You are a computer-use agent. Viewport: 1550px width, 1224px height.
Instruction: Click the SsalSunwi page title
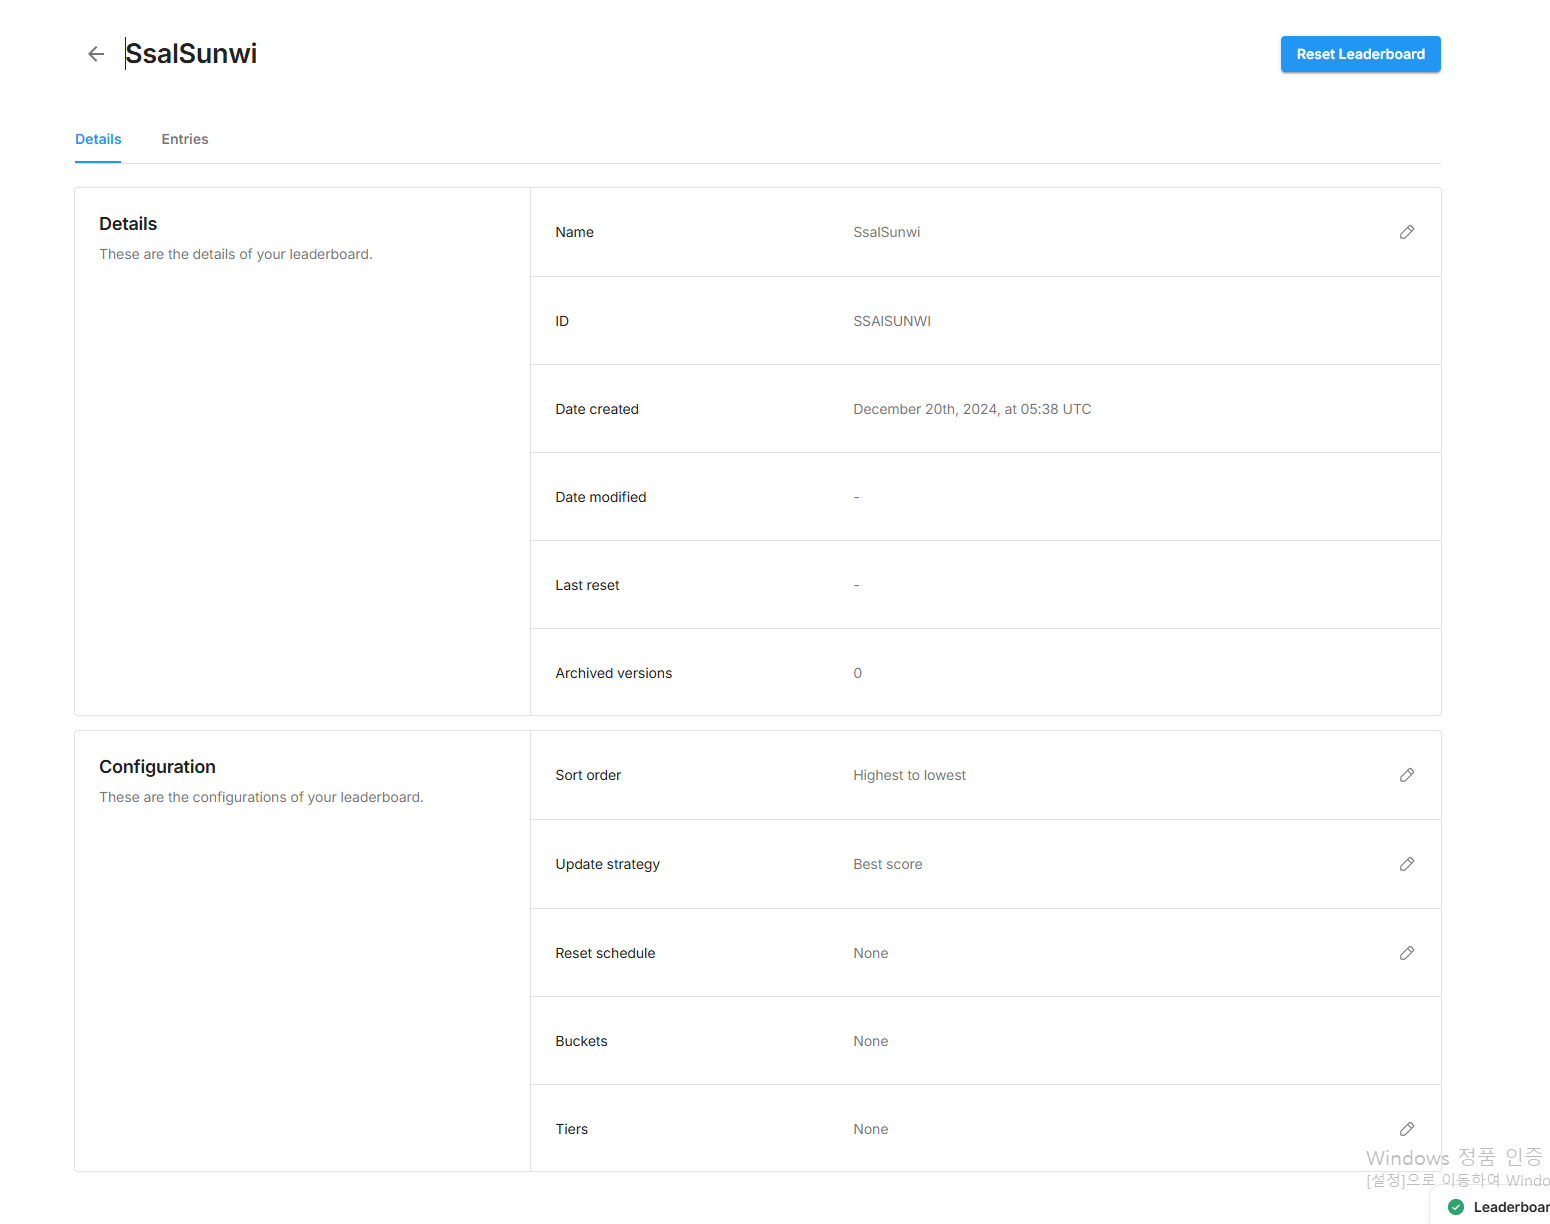tap(191, 54)
